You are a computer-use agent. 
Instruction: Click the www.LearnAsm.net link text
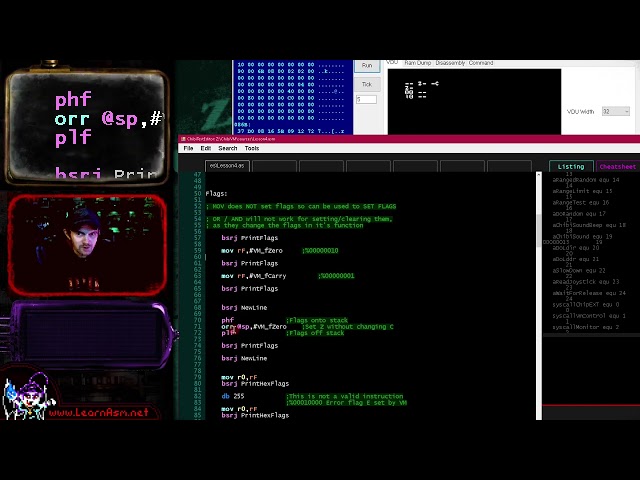point(98,412)
